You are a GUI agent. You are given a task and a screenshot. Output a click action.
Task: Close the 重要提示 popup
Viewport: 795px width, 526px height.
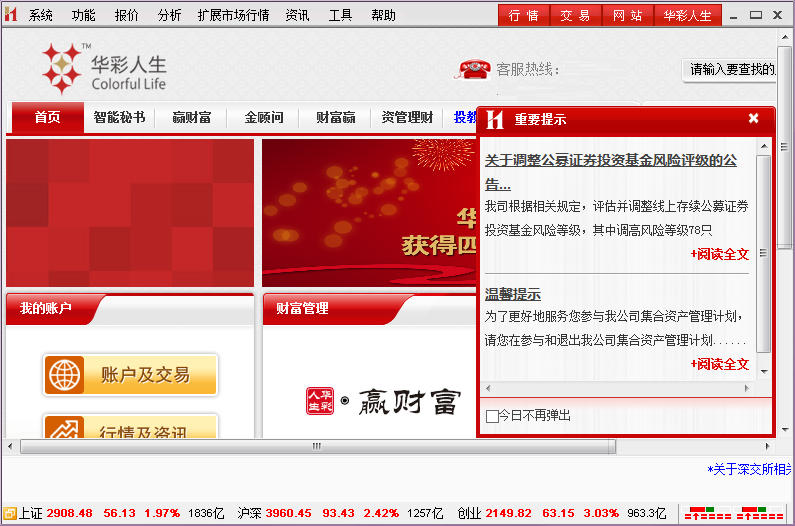coord(753,119)
